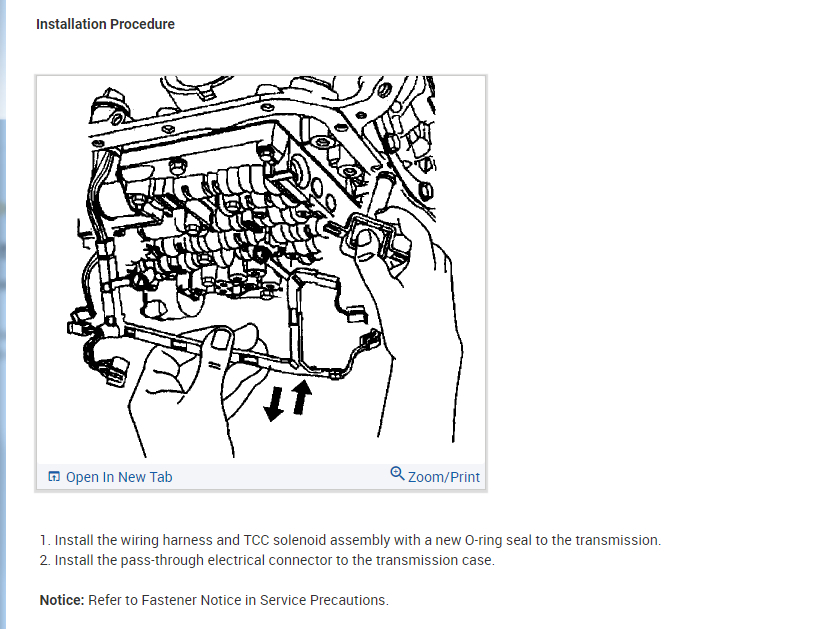This screenshot has height=629, width=833.
Task: Click step 2 about pass-through electrical connector
Action: pos(267,560)
